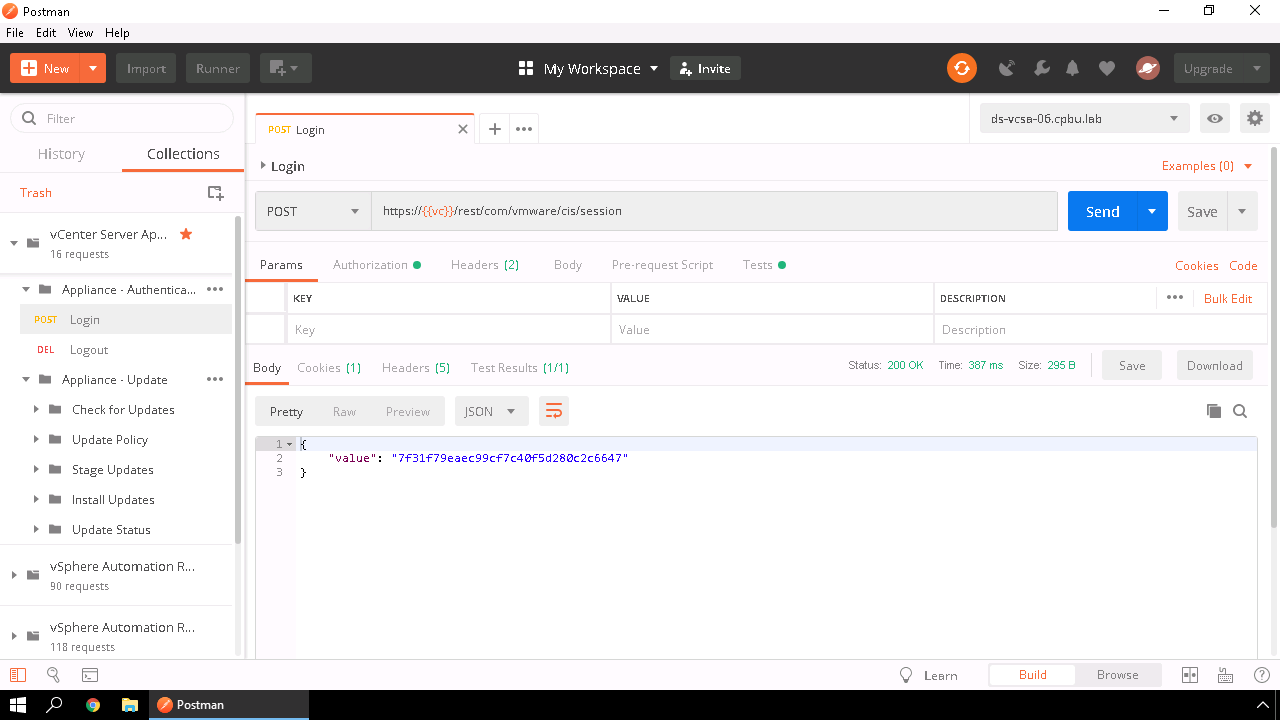Open the Cookies link

coord(1196,265)
